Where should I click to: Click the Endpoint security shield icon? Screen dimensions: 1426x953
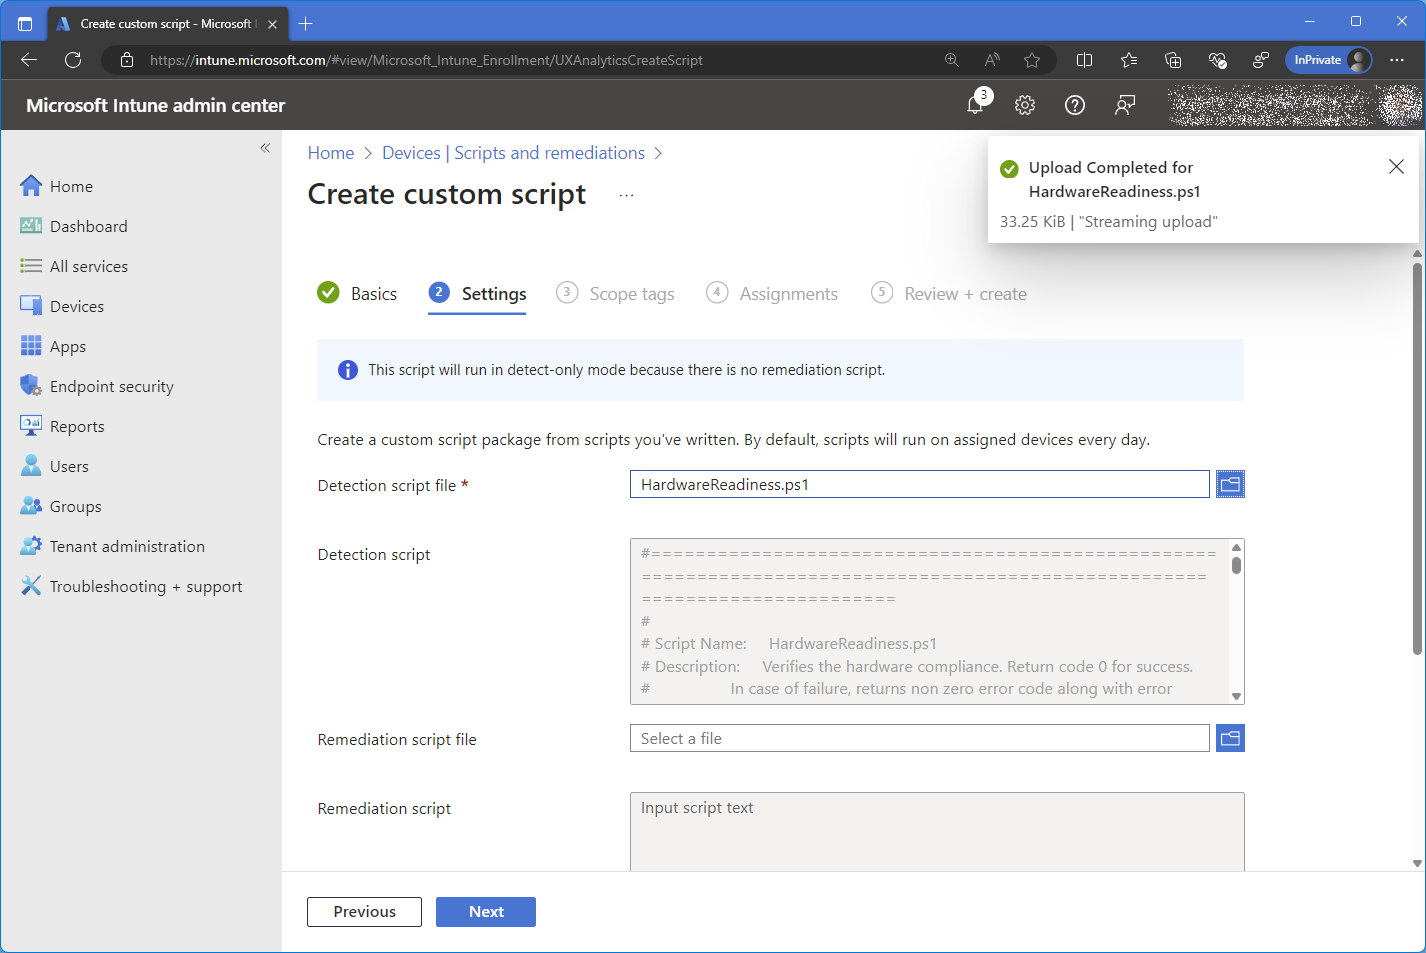[31, 386]
